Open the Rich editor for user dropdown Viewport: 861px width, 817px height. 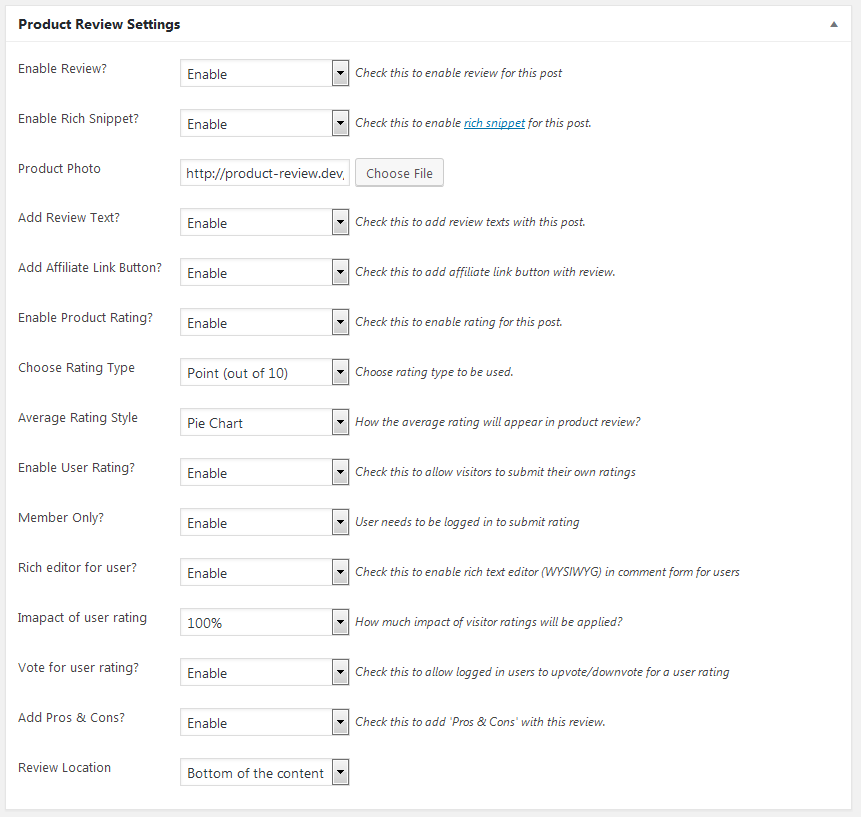click(x=264, y=573)
